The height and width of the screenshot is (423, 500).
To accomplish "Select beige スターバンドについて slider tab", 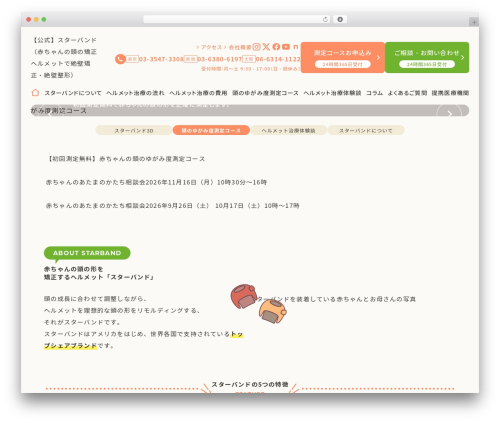I will 366,130.
